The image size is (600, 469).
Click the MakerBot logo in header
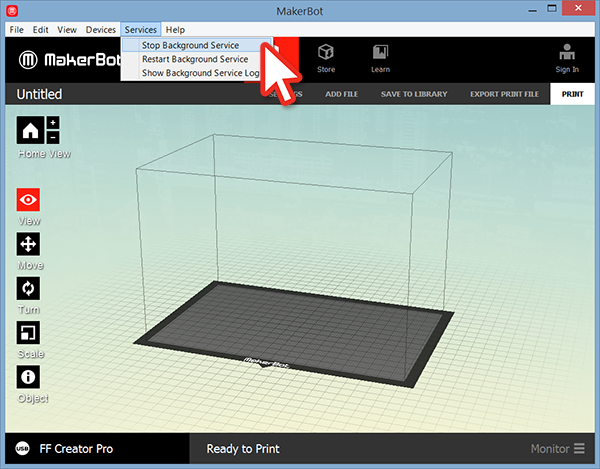[69, 60]
